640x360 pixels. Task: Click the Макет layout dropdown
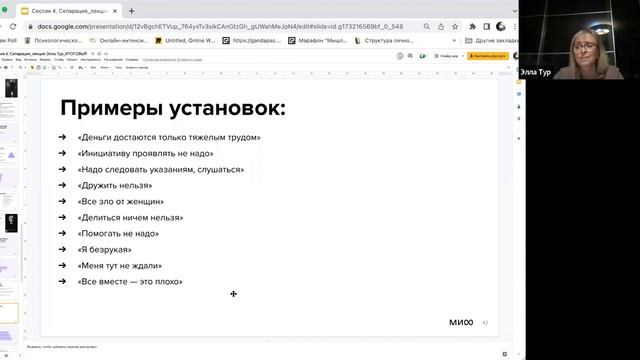pos(105,67)
